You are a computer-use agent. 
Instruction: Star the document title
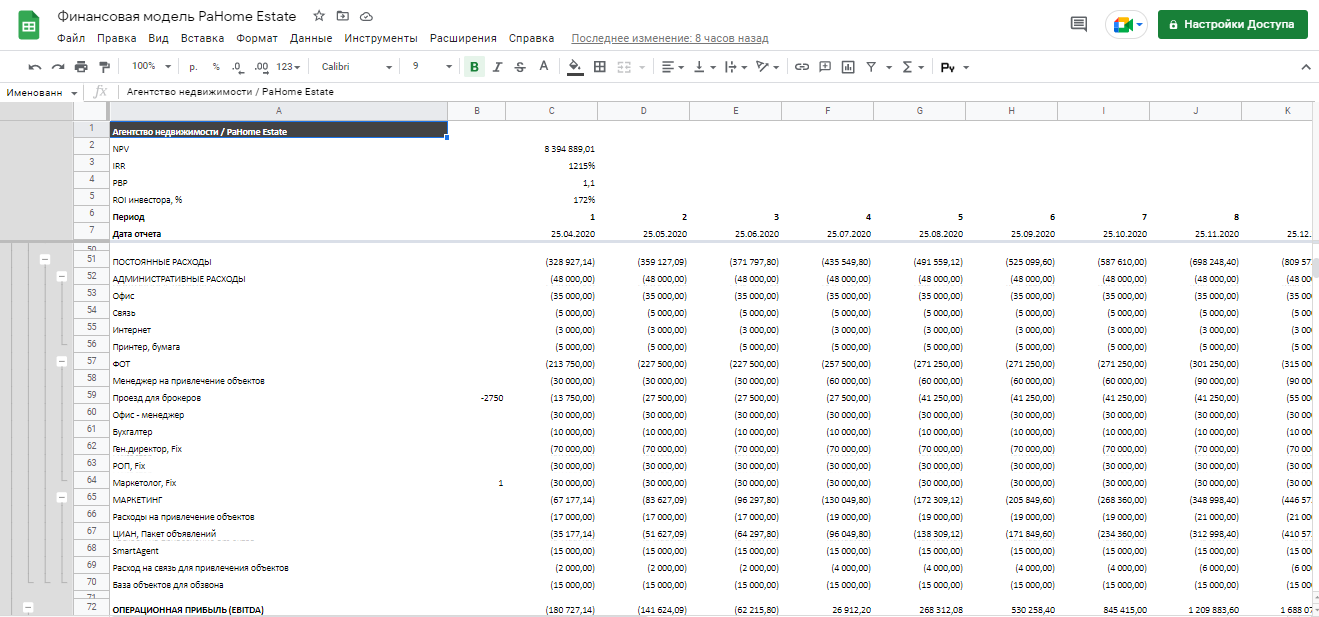[319, 16]
